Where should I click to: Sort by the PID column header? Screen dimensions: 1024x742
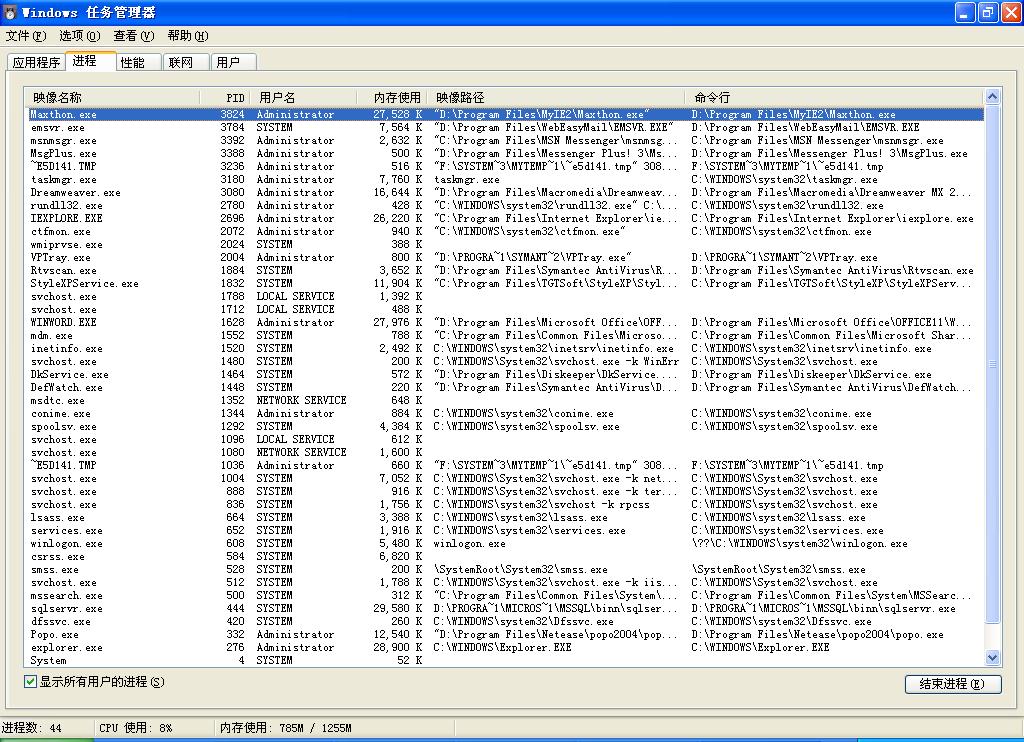click(225, 98)
